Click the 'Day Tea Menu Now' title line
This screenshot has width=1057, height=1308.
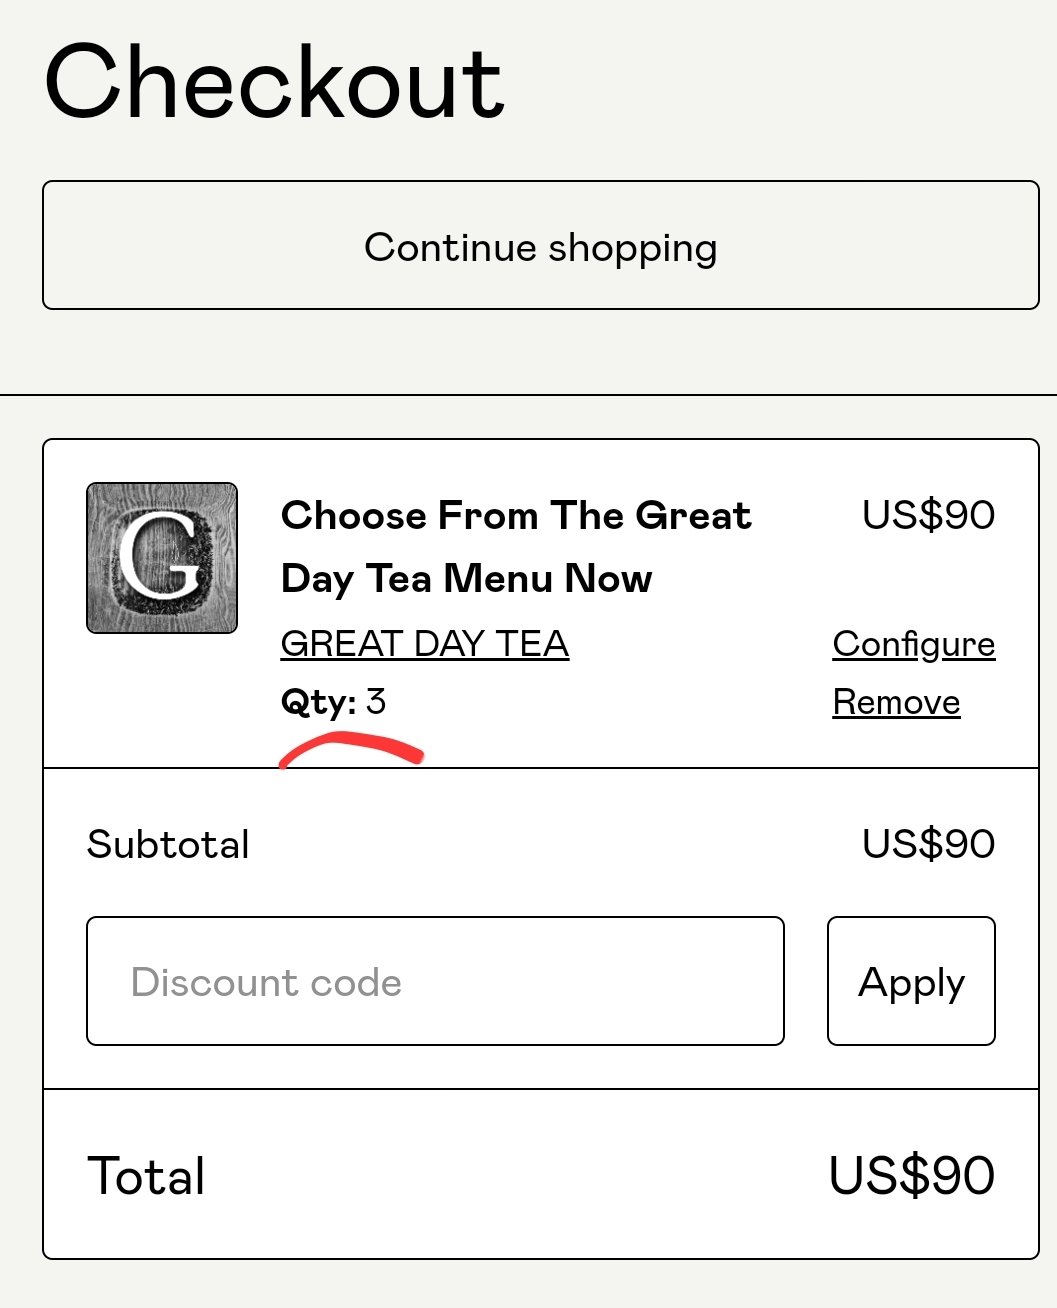pyautogui.click(x=466, y=578)
